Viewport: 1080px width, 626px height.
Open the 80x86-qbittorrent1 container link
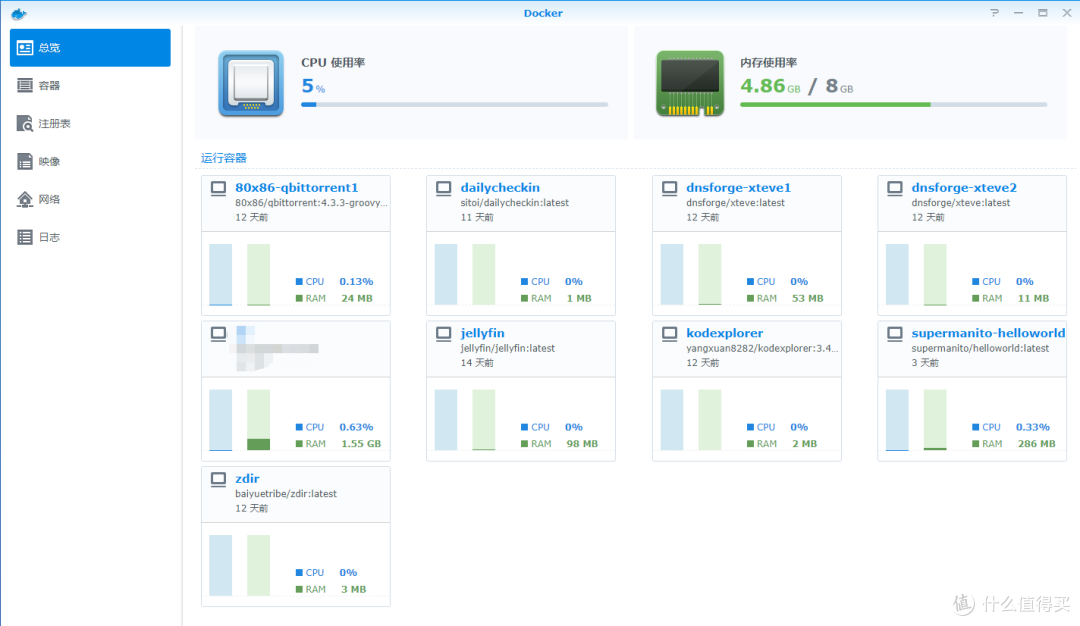coord(297,187)
